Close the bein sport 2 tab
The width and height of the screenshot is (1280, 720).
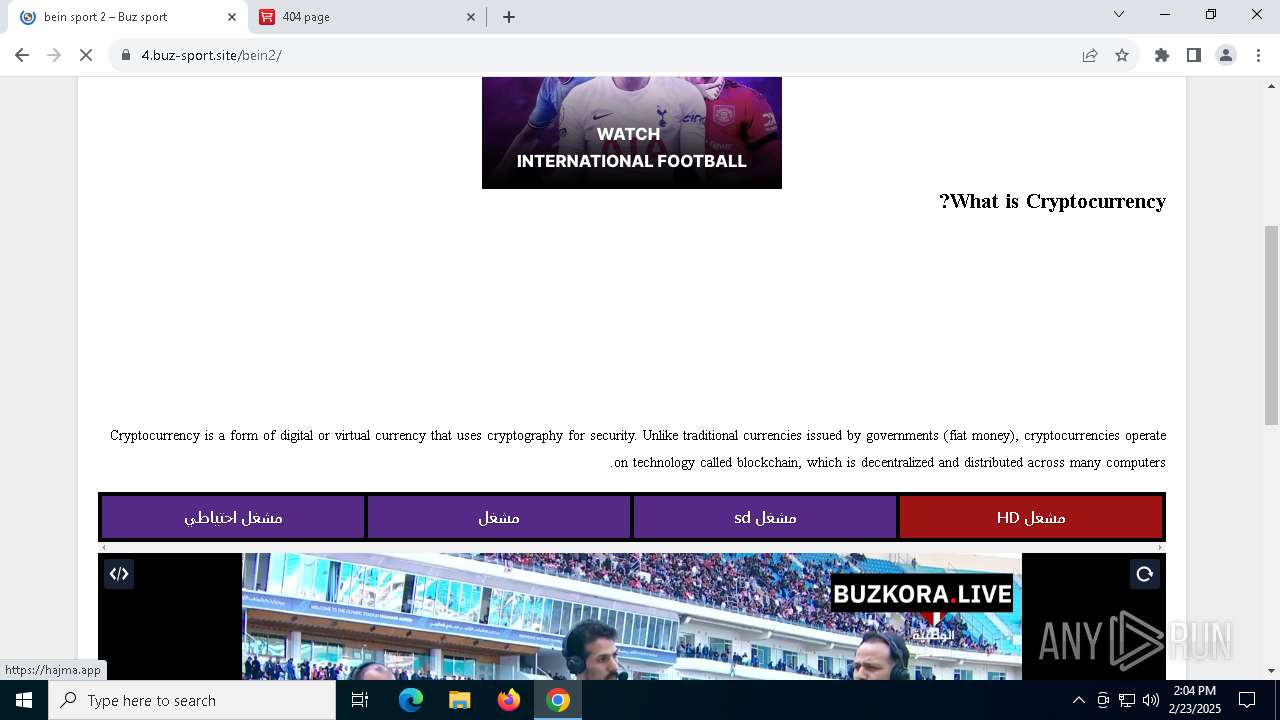tap(232, 17)
